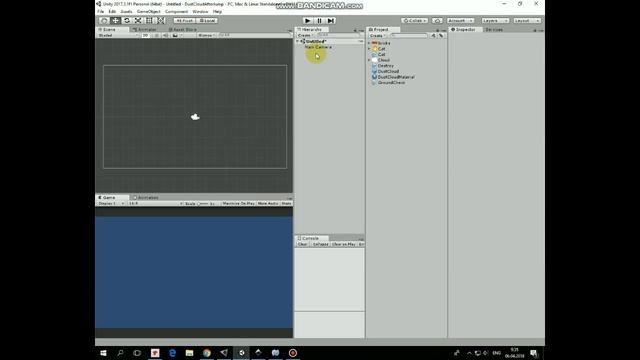Open the Component menu
640x360 pixels.
coord(176,11)
